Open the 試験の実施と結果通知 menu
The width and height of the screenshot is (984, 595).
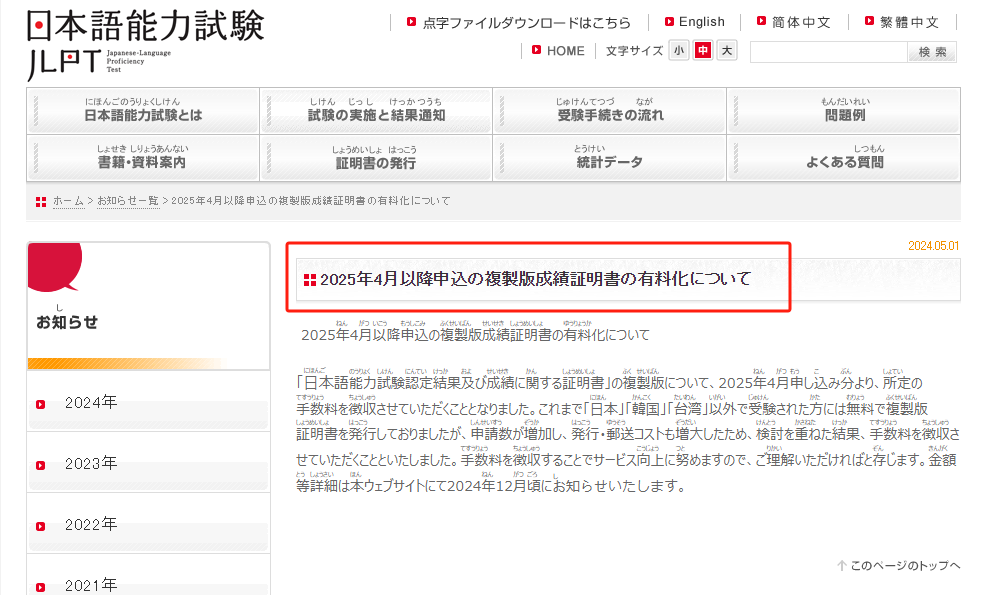[376, 110]
